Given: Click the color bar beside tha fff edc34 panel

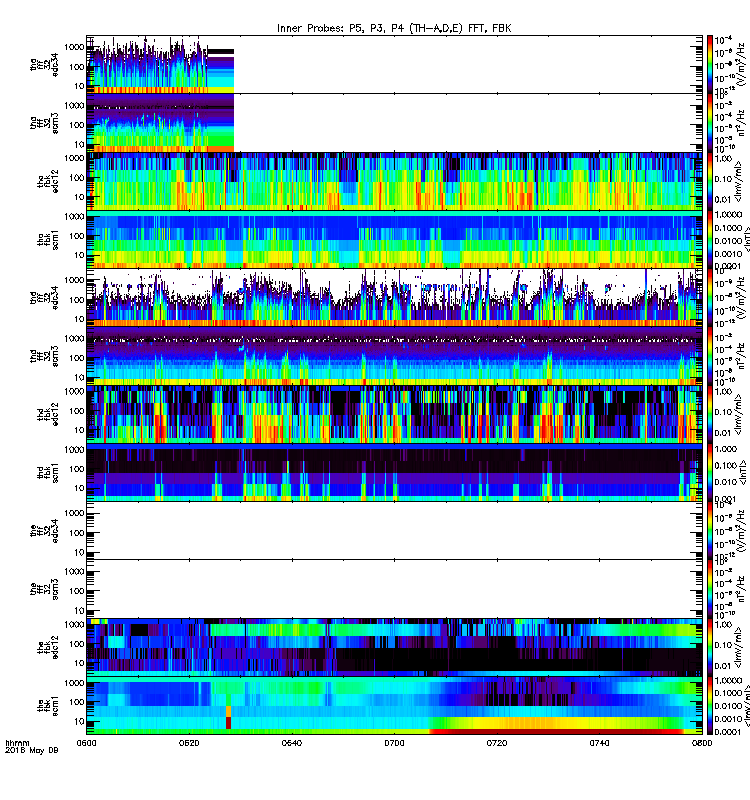Looking at the screenshot, I should (x=710, y=64).
